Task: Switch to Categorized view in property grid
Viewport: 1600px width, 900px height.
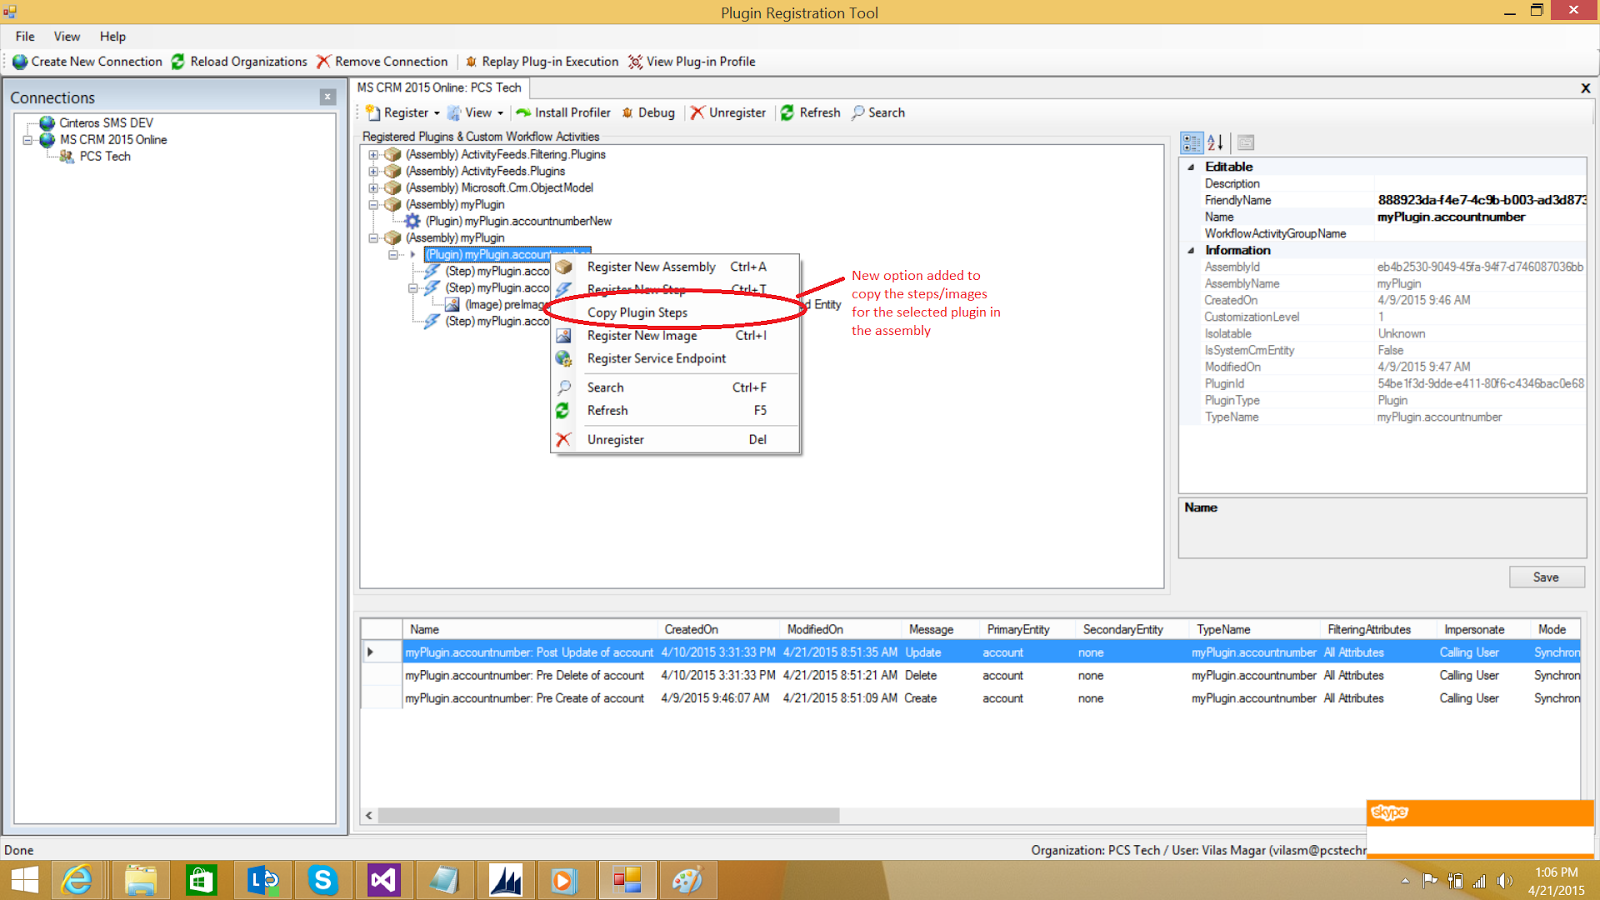Action: pyautogui.click(x=1192, y=141)
